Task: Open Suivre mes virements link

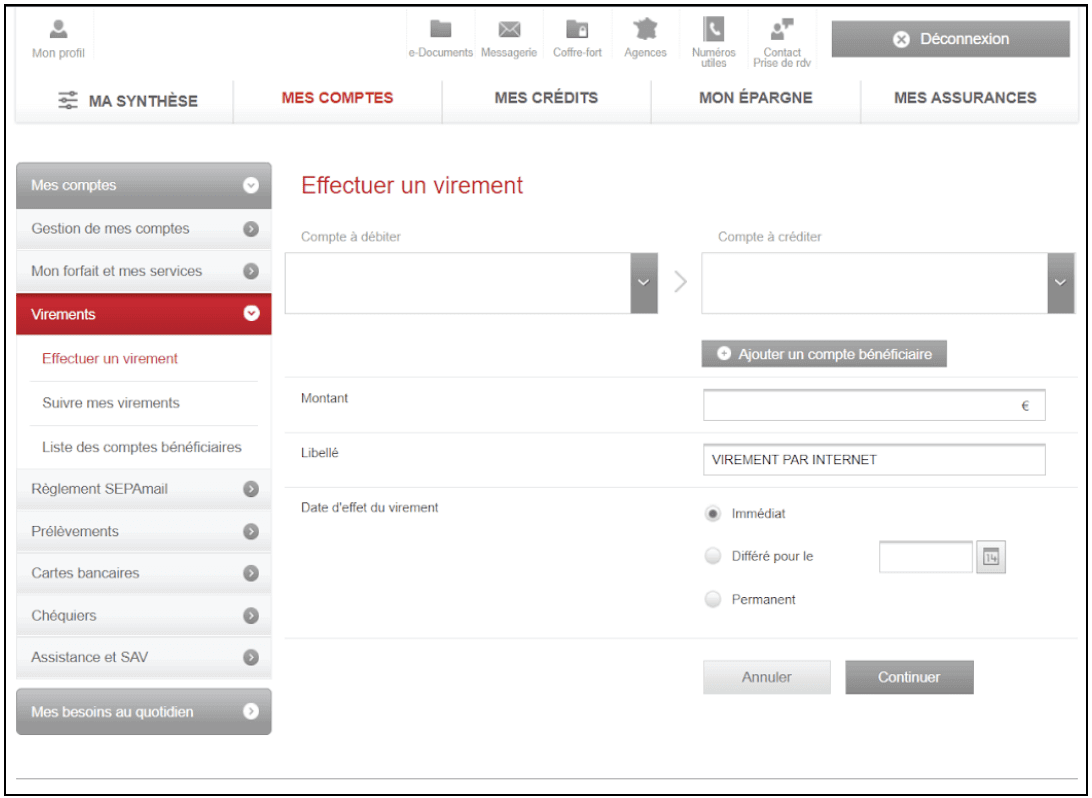Action: [x=111, y=402]
